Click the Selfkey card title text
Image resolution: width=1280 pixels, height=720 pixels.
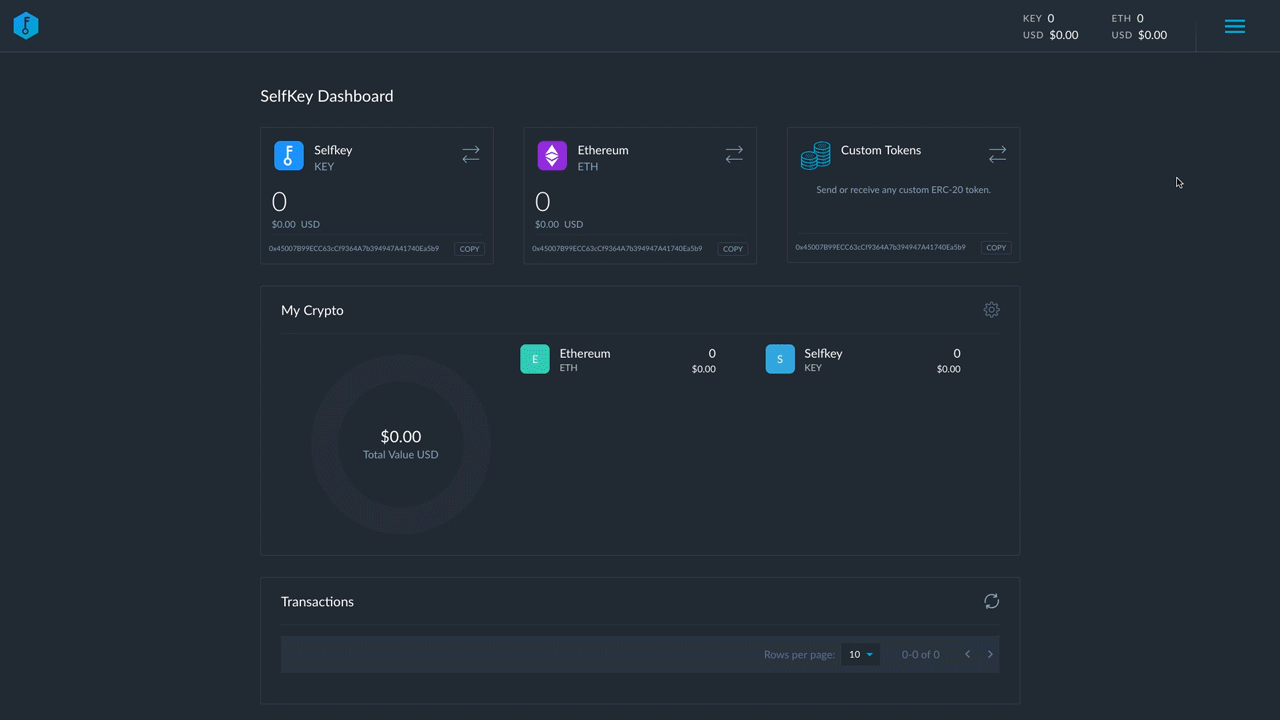pos(333,150)
